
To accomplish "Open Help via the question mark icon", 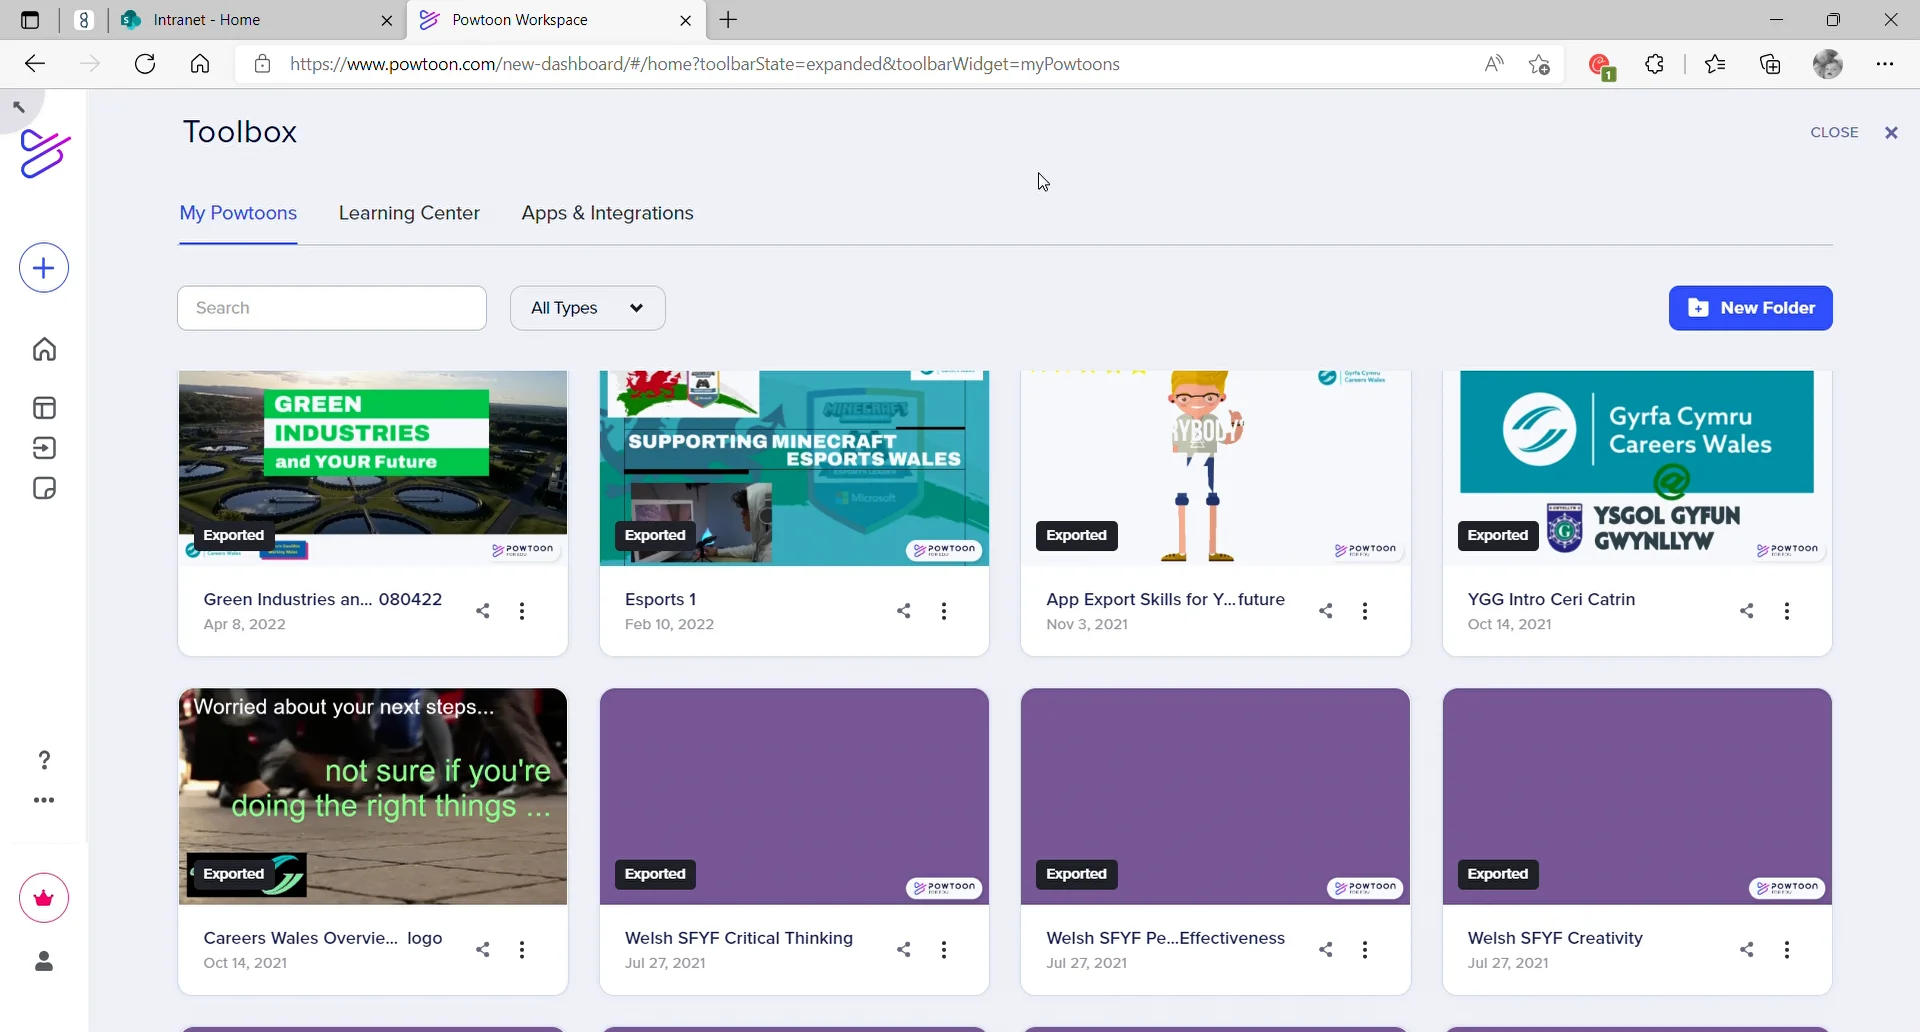I will click(43, 760).
